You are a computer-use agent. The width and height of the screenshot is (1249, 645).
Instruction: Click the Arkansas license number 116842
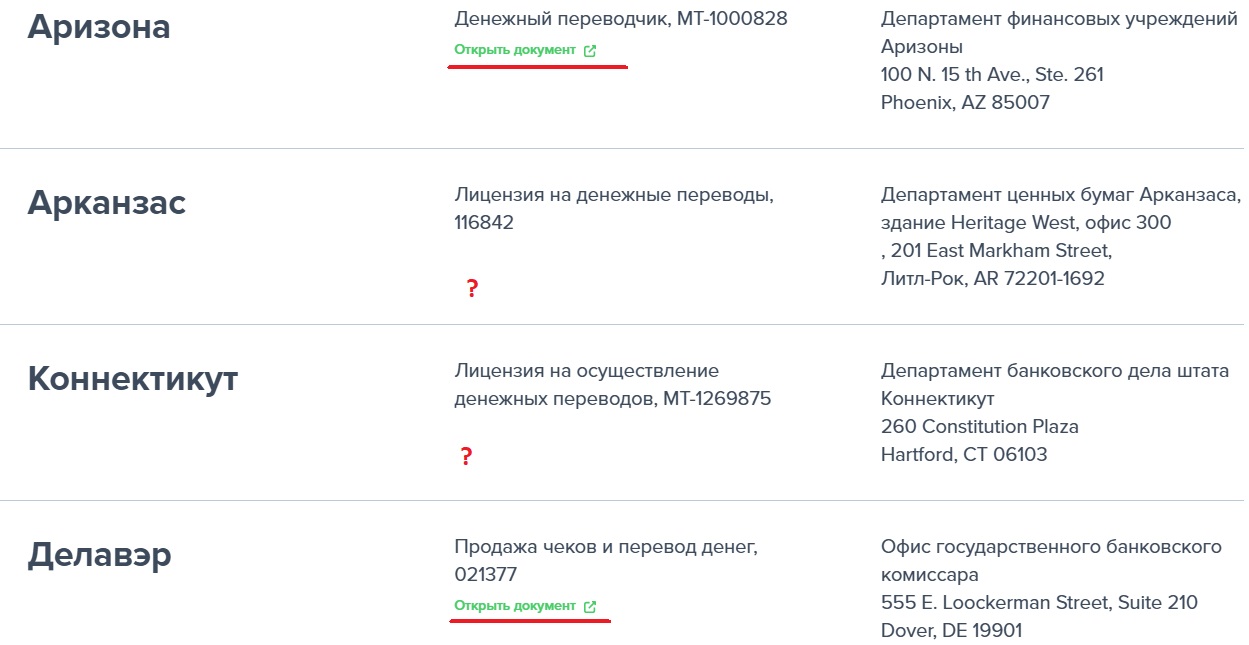pyautogui.click(x=484, y=222)
